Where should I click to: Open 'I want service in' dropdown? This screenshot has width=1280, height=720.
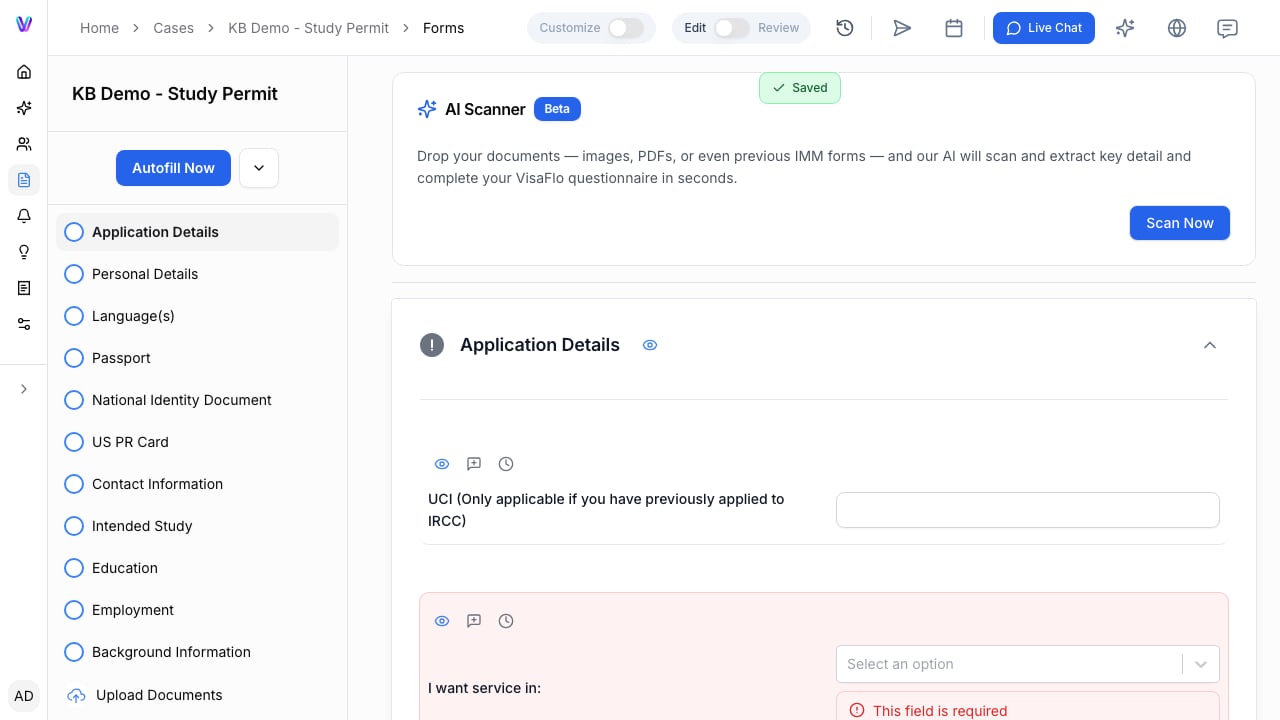pyautogui.click(x=1028, y=664)
